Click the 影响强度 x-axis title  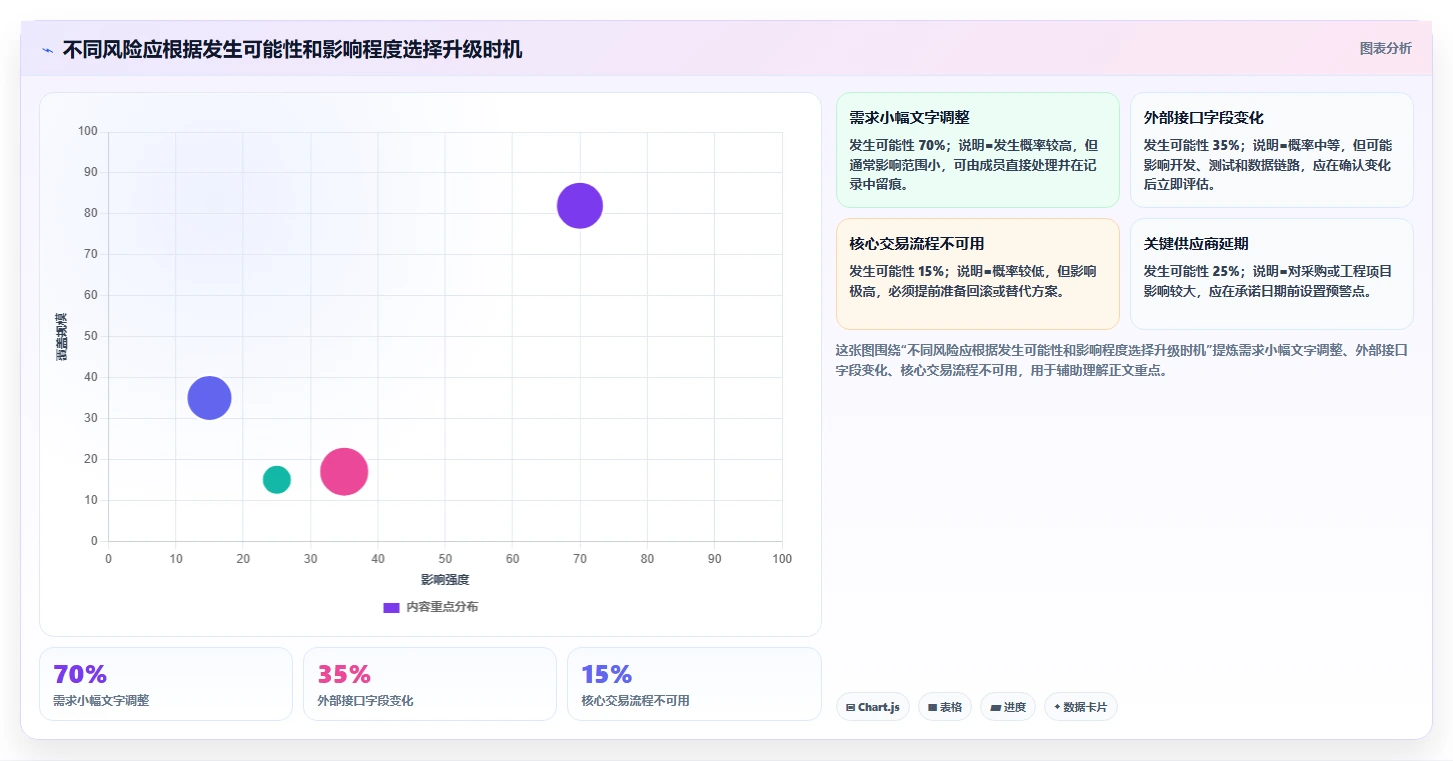pos(445,580)
